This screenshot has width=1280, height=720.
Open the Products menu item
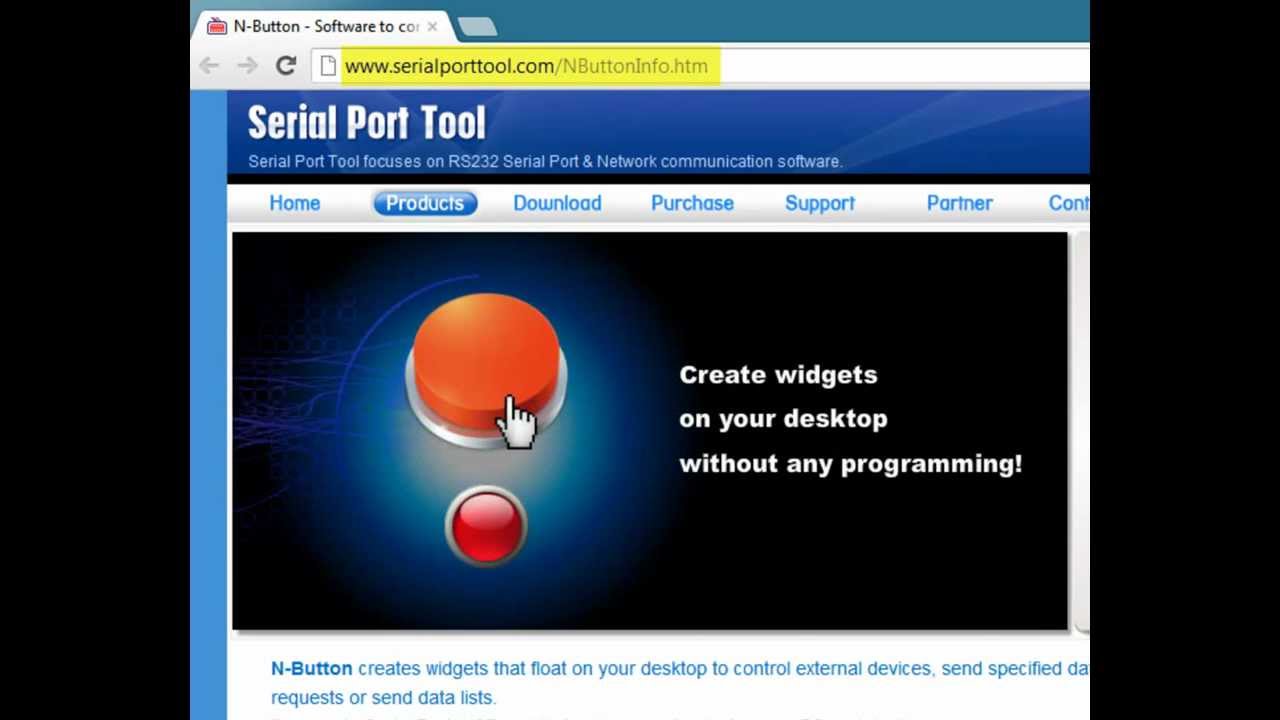(425, 203)
